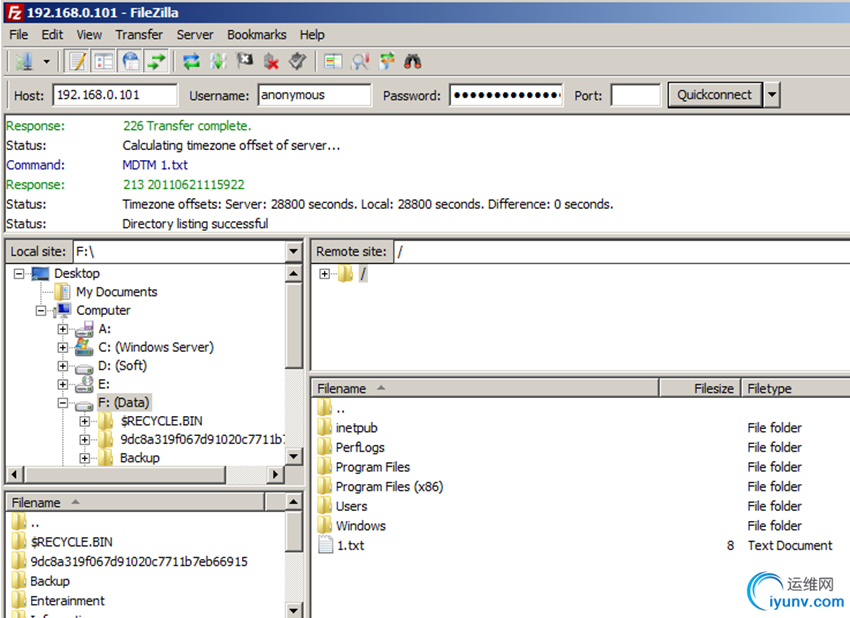850x618 pixels.
Task: Click local tree horizontal scroll right arrow
Action: pos(275,474)
